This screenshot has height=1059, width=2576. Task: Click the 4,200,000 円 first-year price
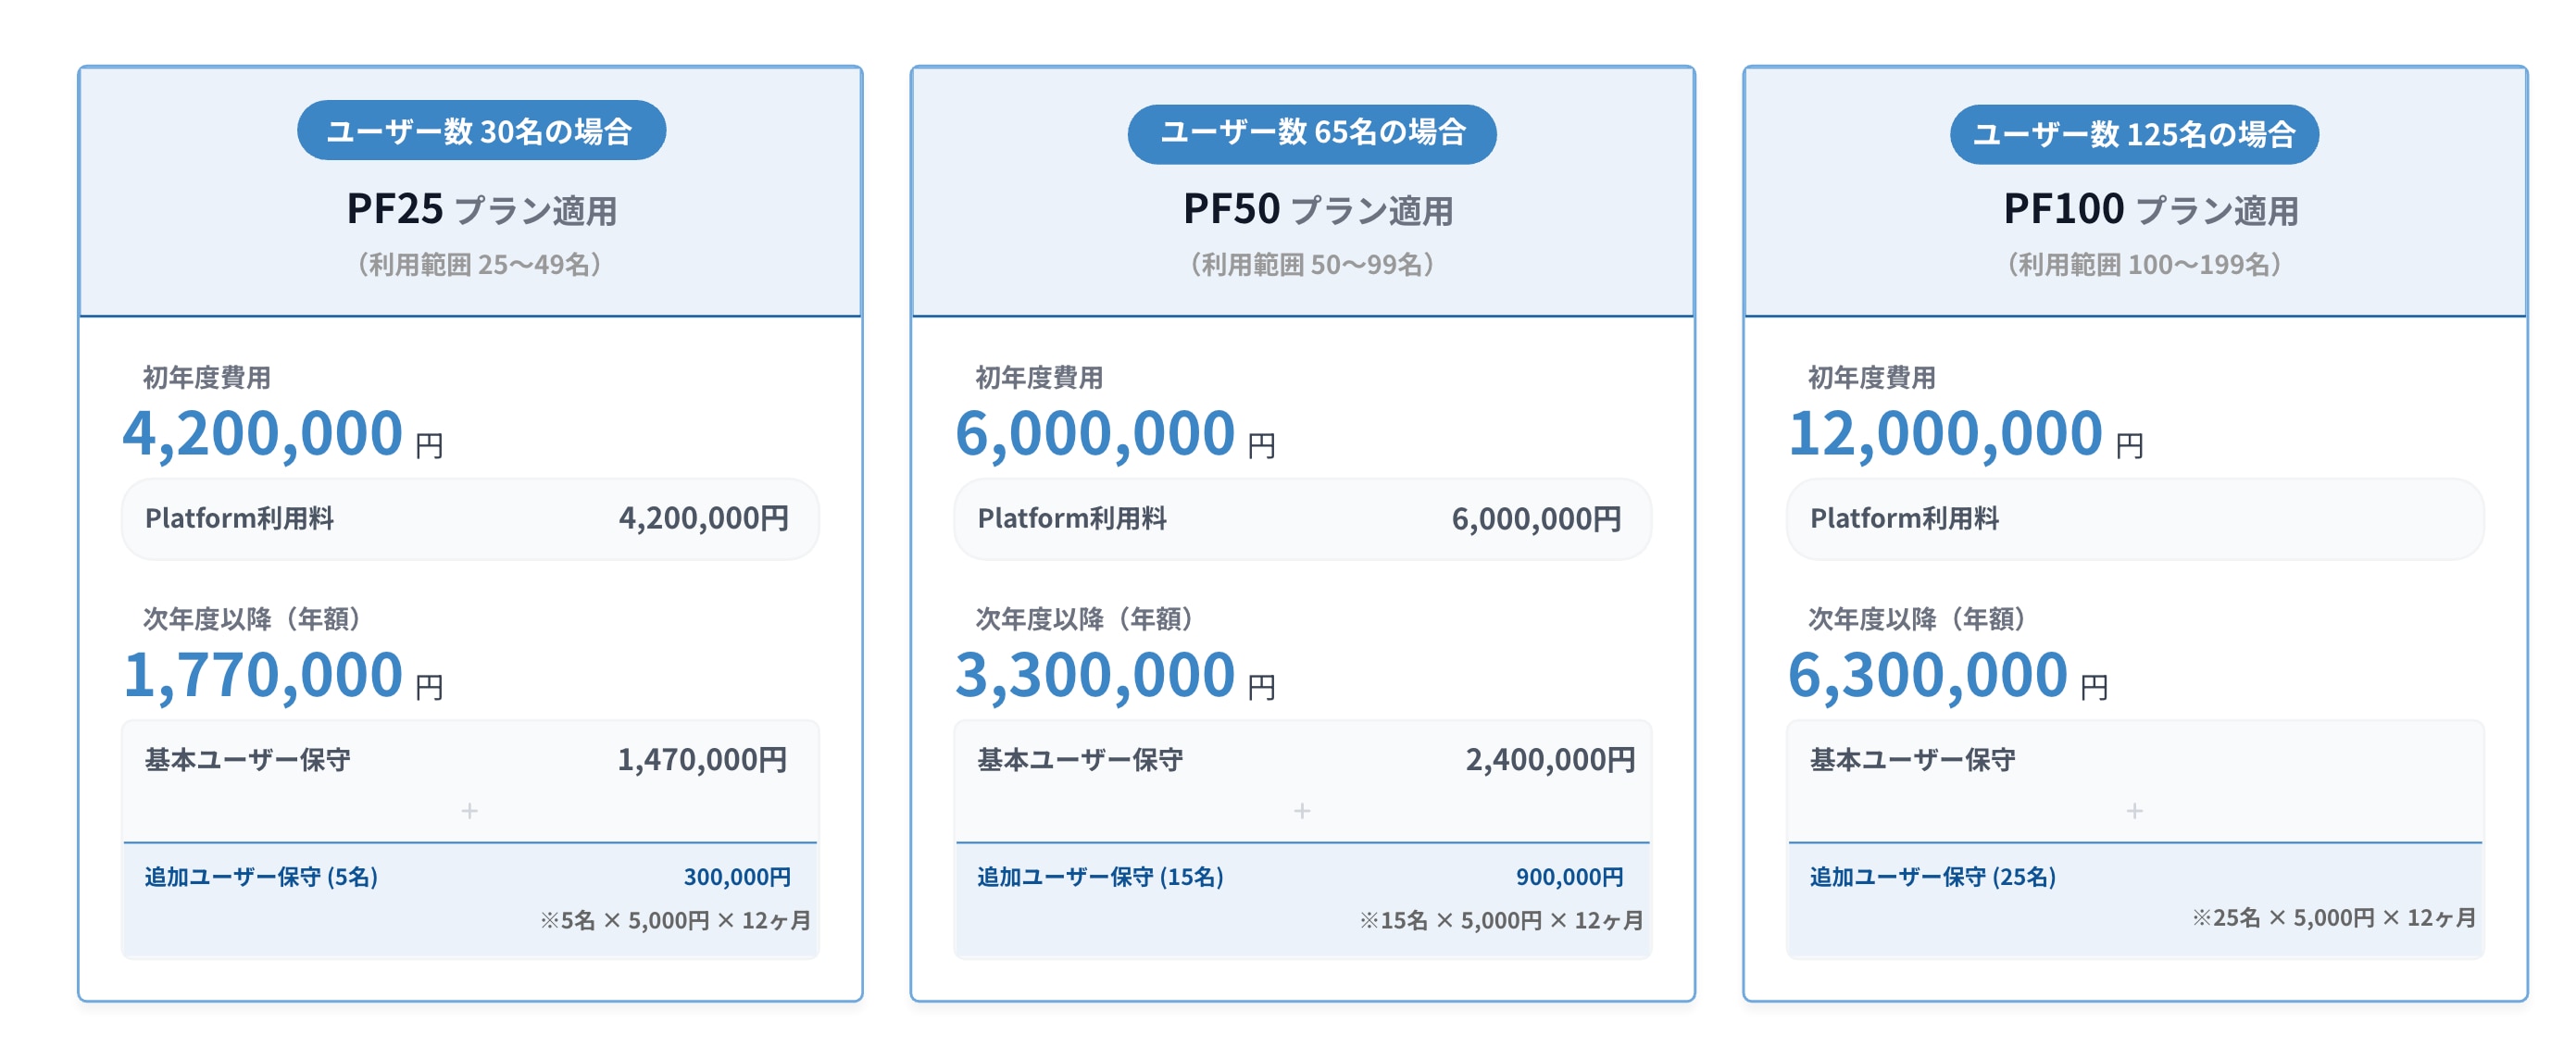(282, 434)
